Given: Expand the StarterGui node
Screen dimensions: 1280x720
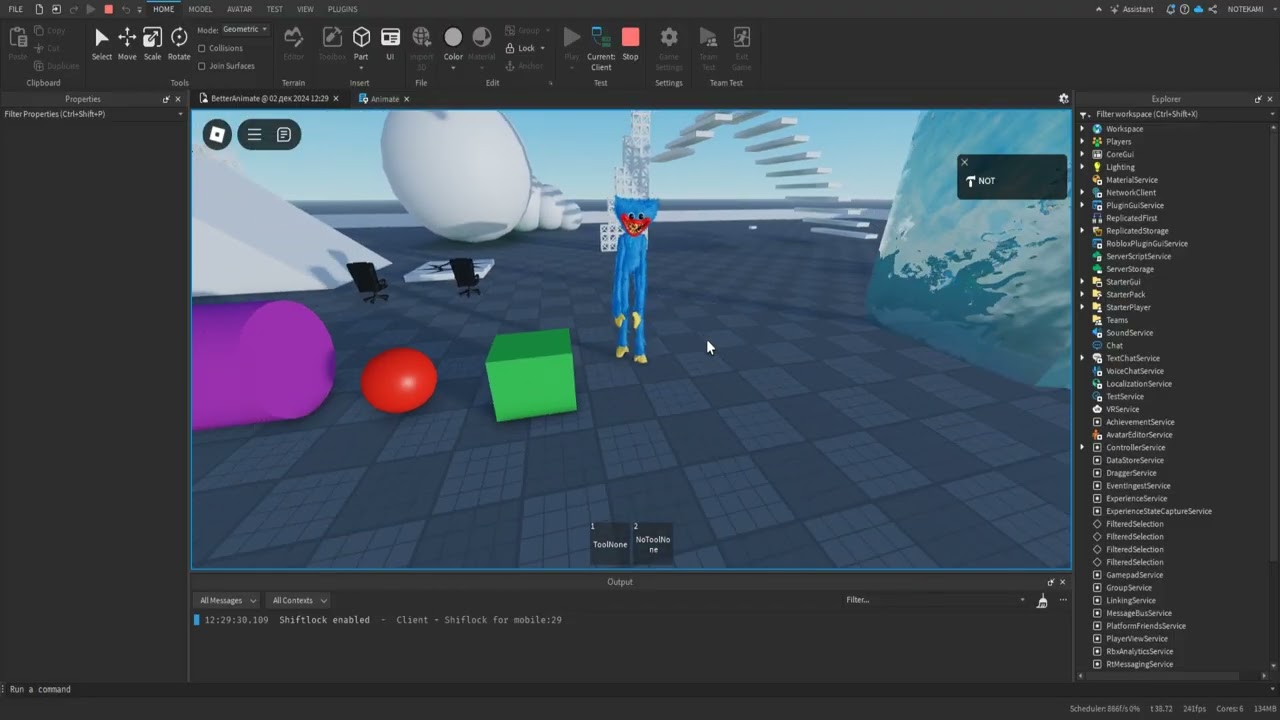Looking at the screenshot, I should tap(1082, 282).
